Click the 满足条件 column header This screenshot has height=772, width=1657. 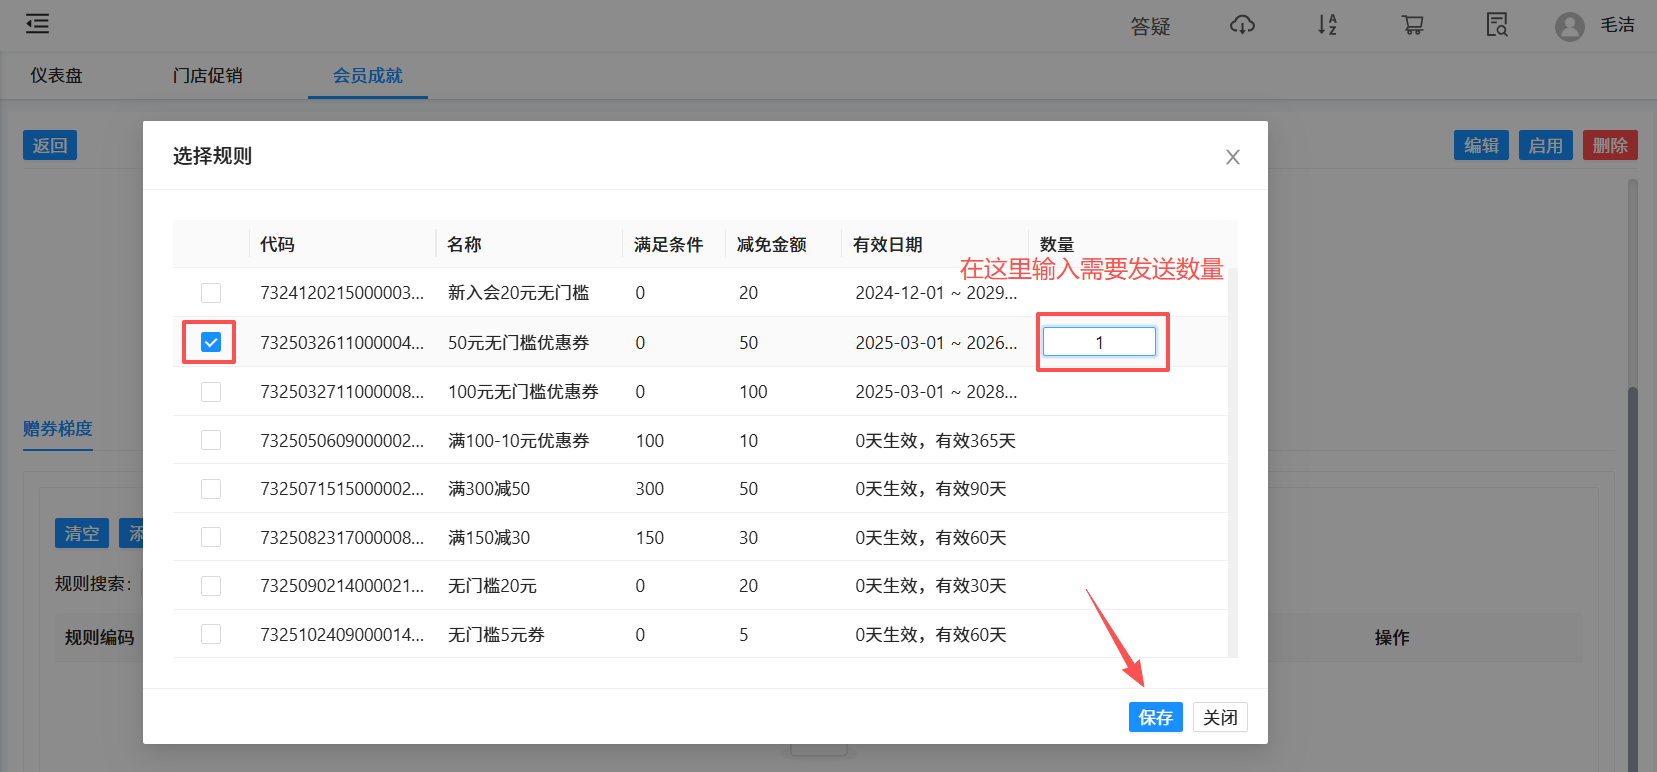(668, 244)
